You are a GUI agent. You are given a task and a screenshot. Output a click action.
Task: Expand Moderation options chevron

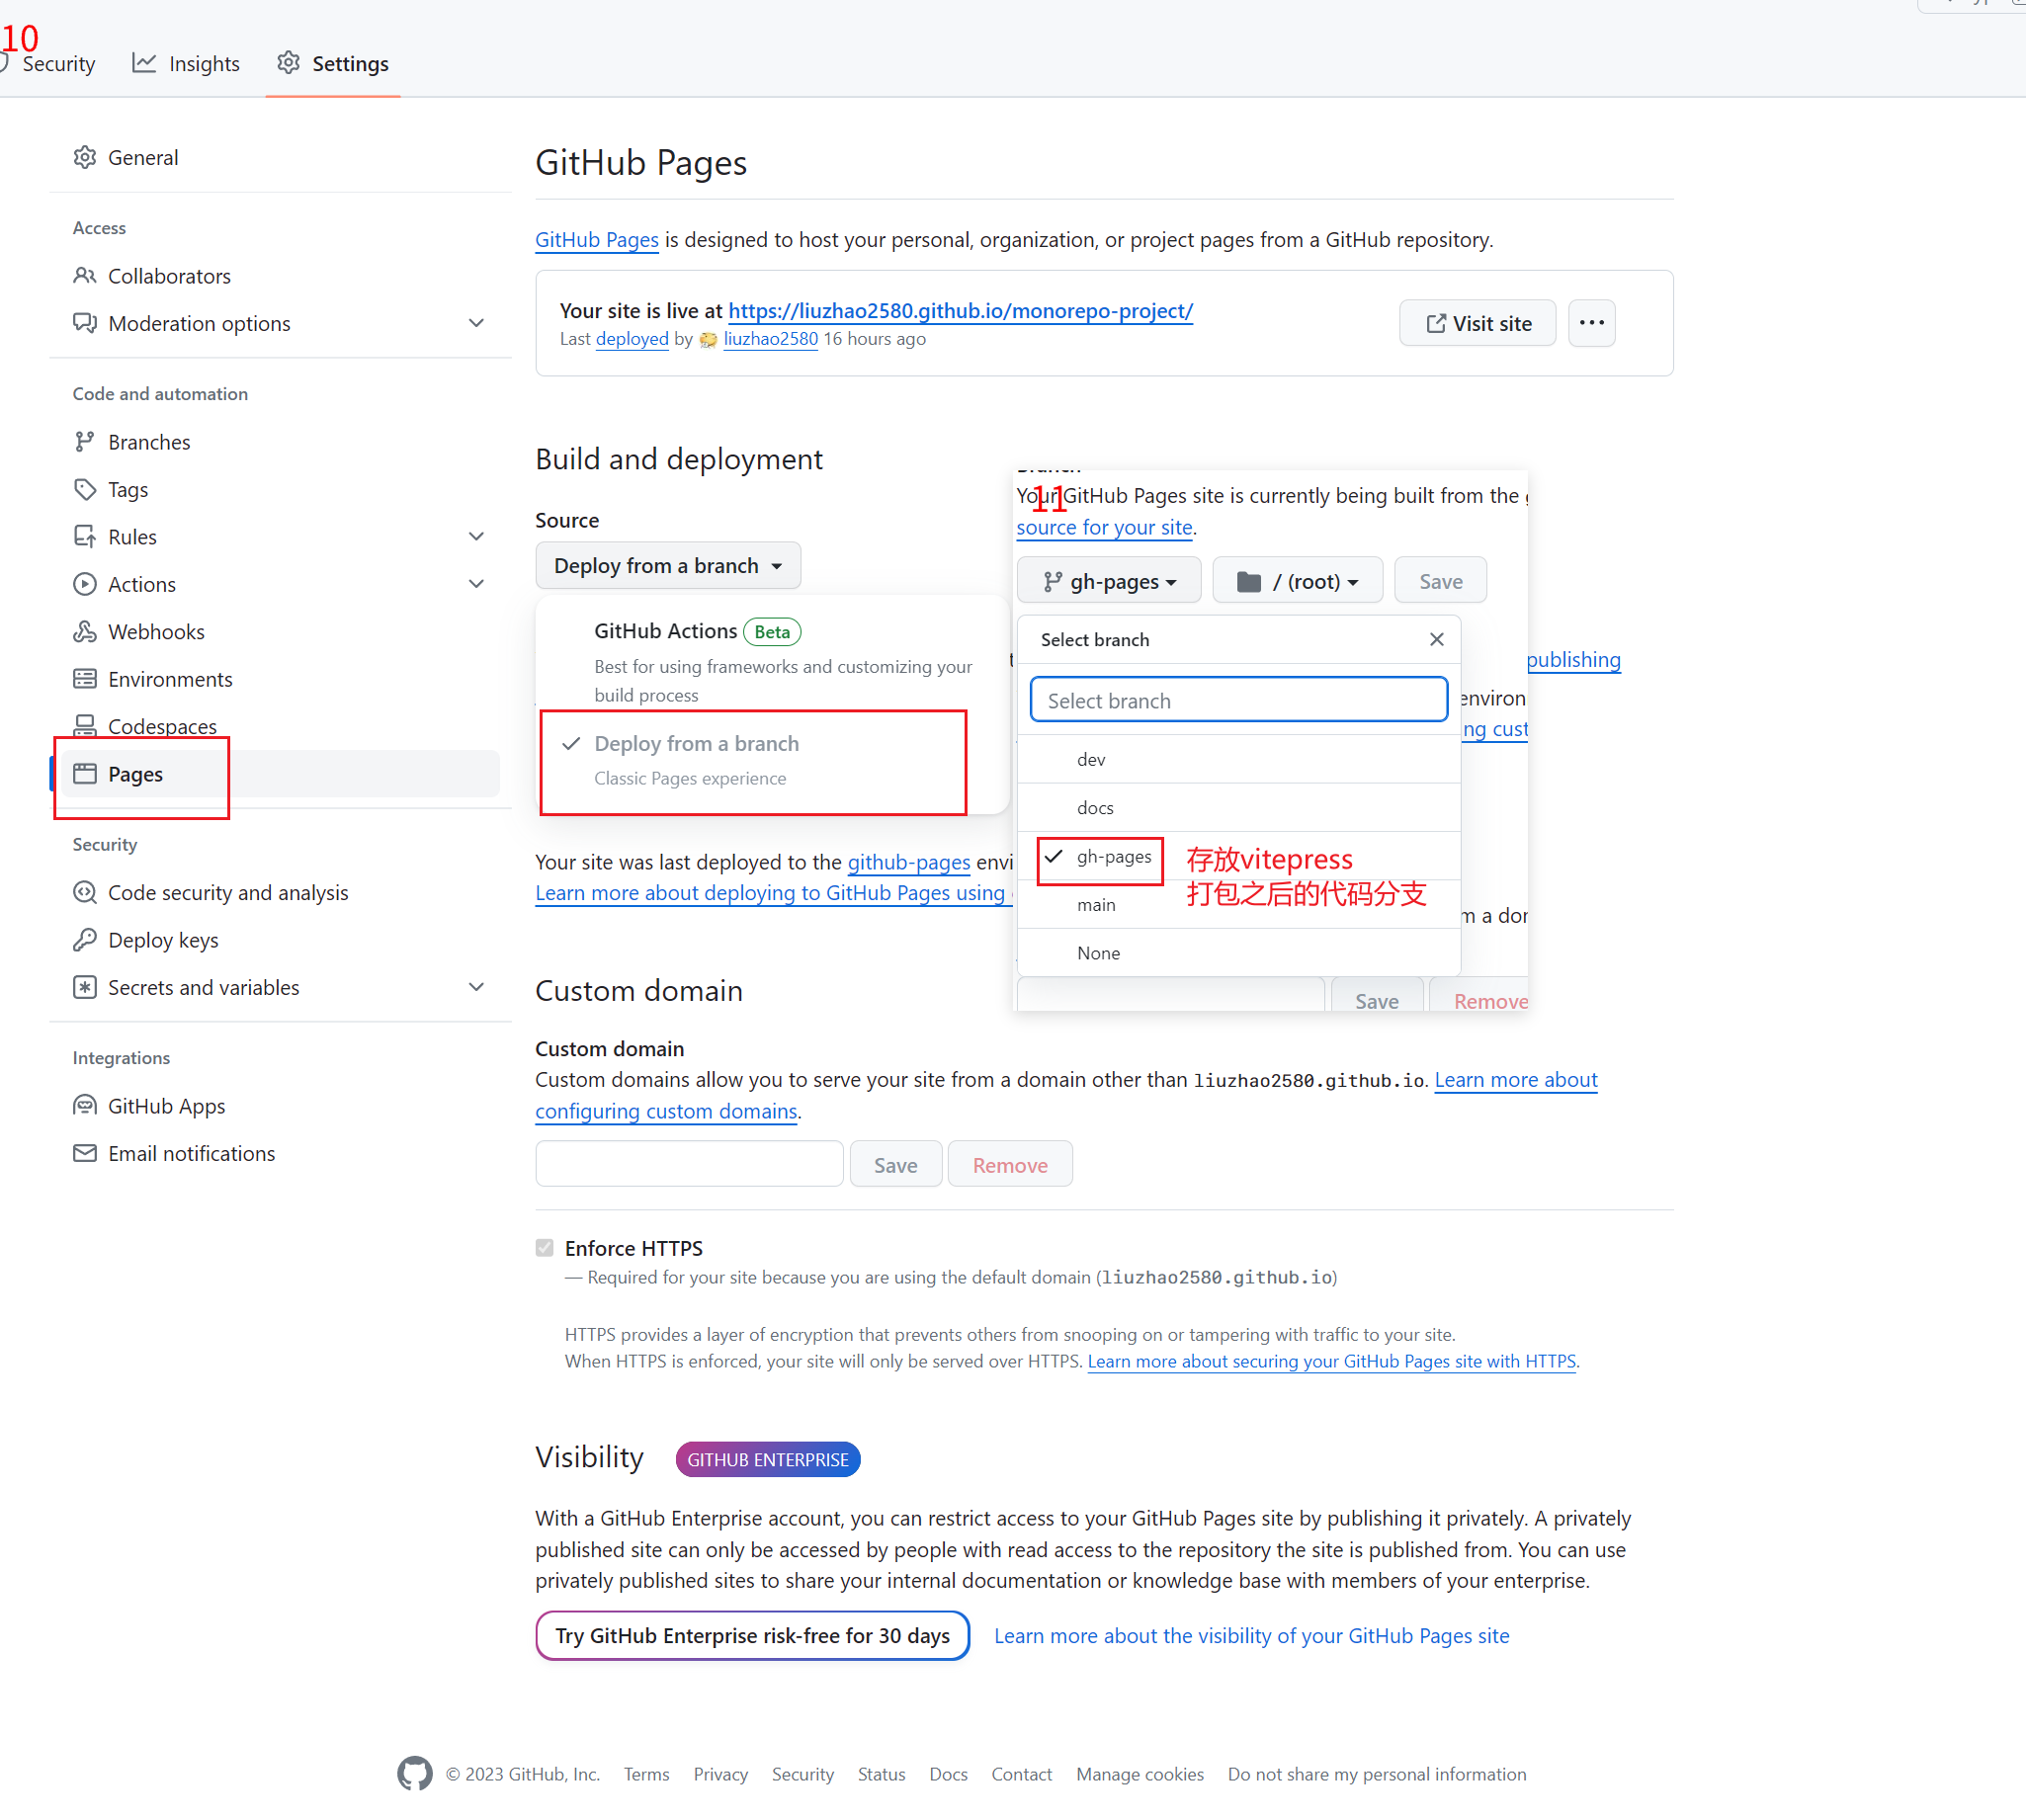[x=477, y=323]
